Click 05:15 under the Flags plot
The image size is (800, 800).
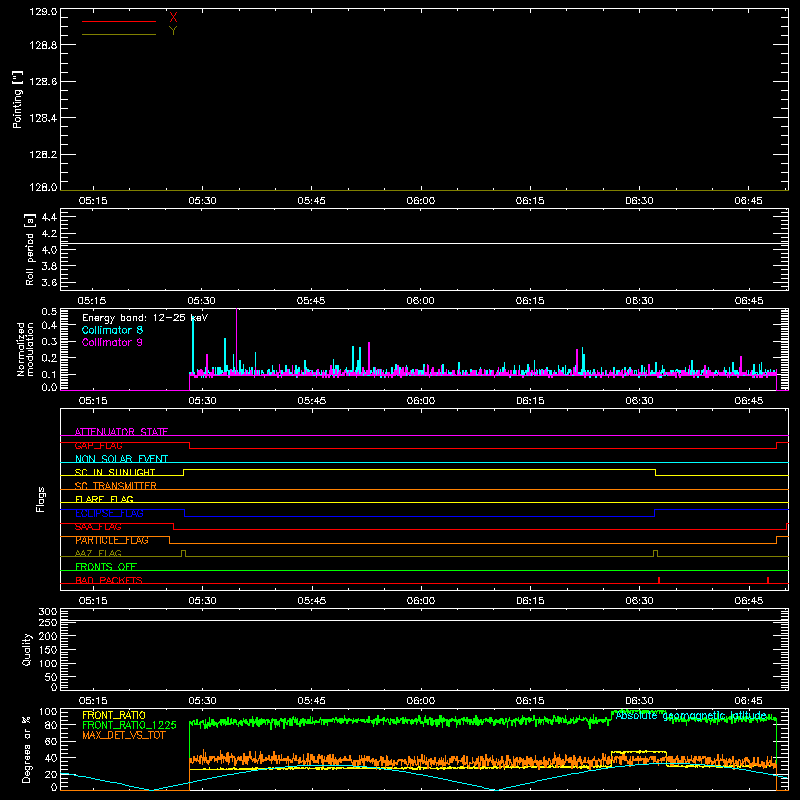point(93,601)
